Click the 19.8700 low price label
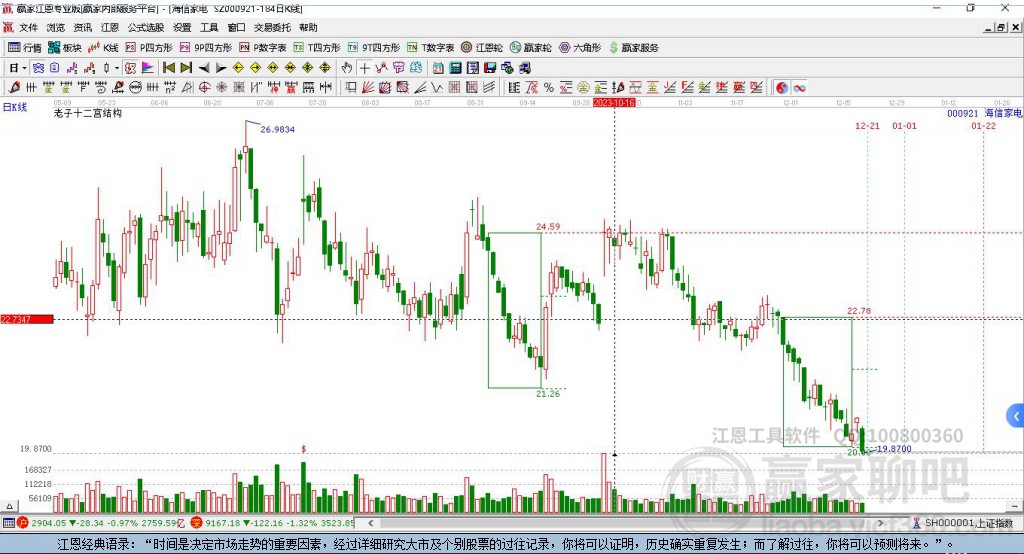The width and height of the screenshot is (1024, 554). coord(893,449)
